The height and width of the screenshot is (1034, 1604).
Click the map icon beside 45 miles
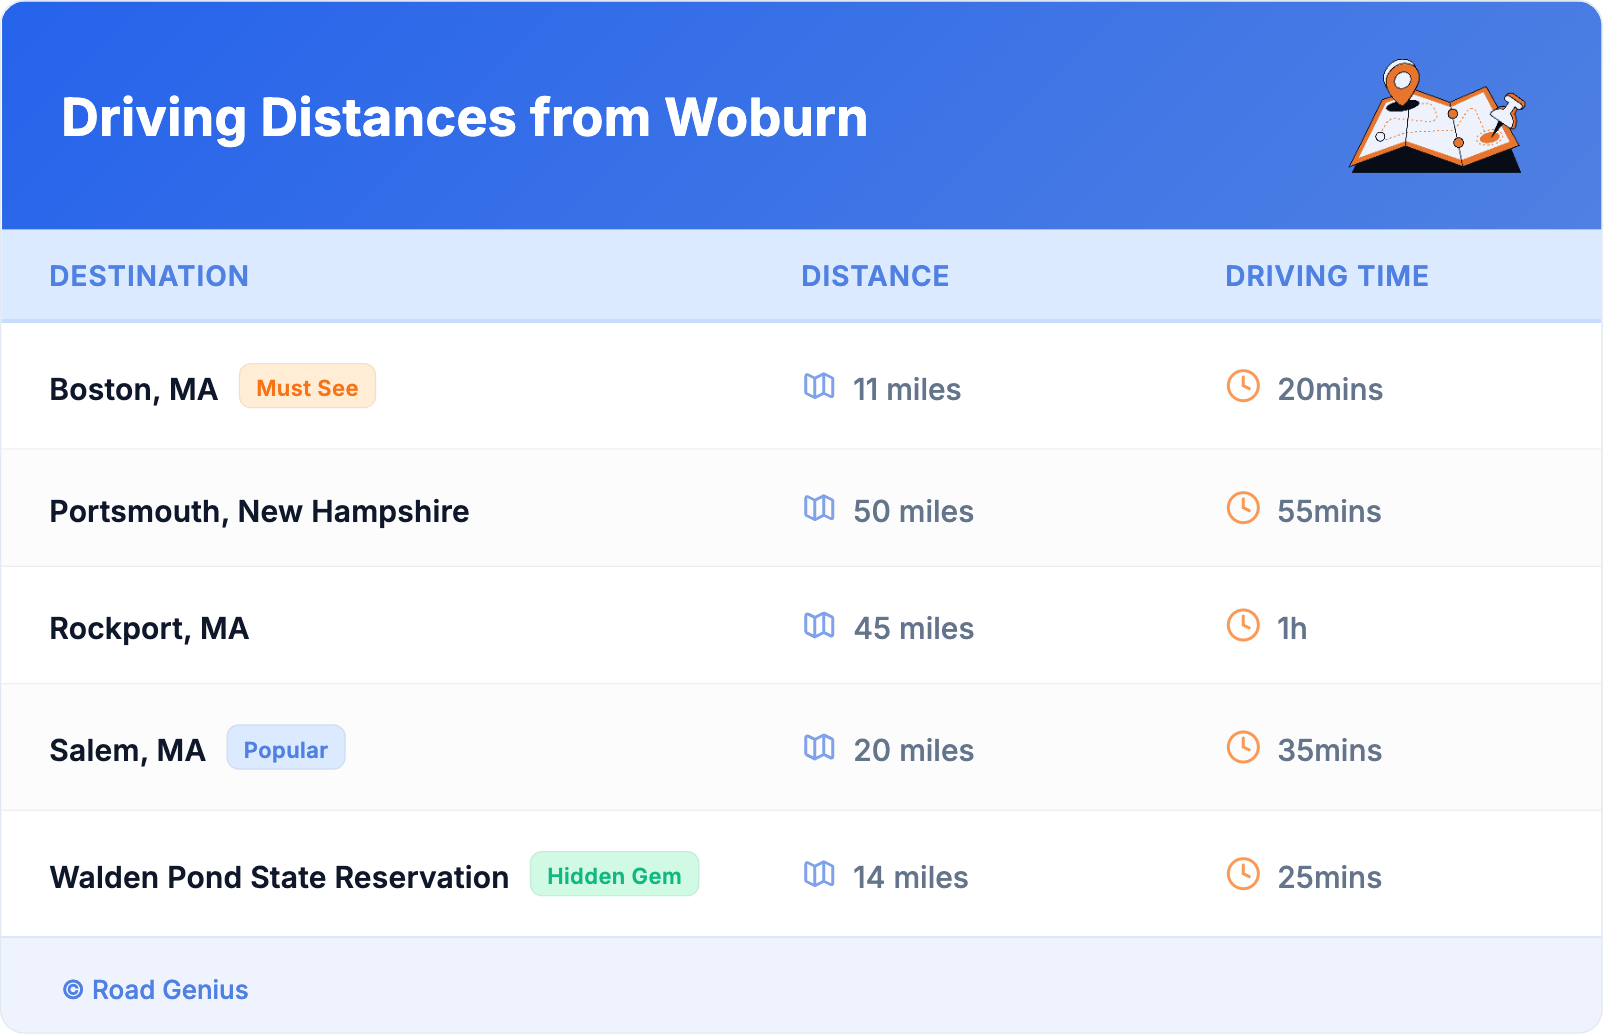pos(819,625)
